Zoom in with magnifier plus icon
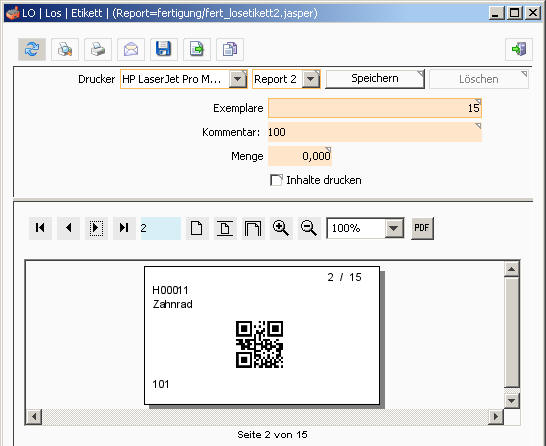The width and height of the screenshot is (546, 446). [x=281, y=228]
